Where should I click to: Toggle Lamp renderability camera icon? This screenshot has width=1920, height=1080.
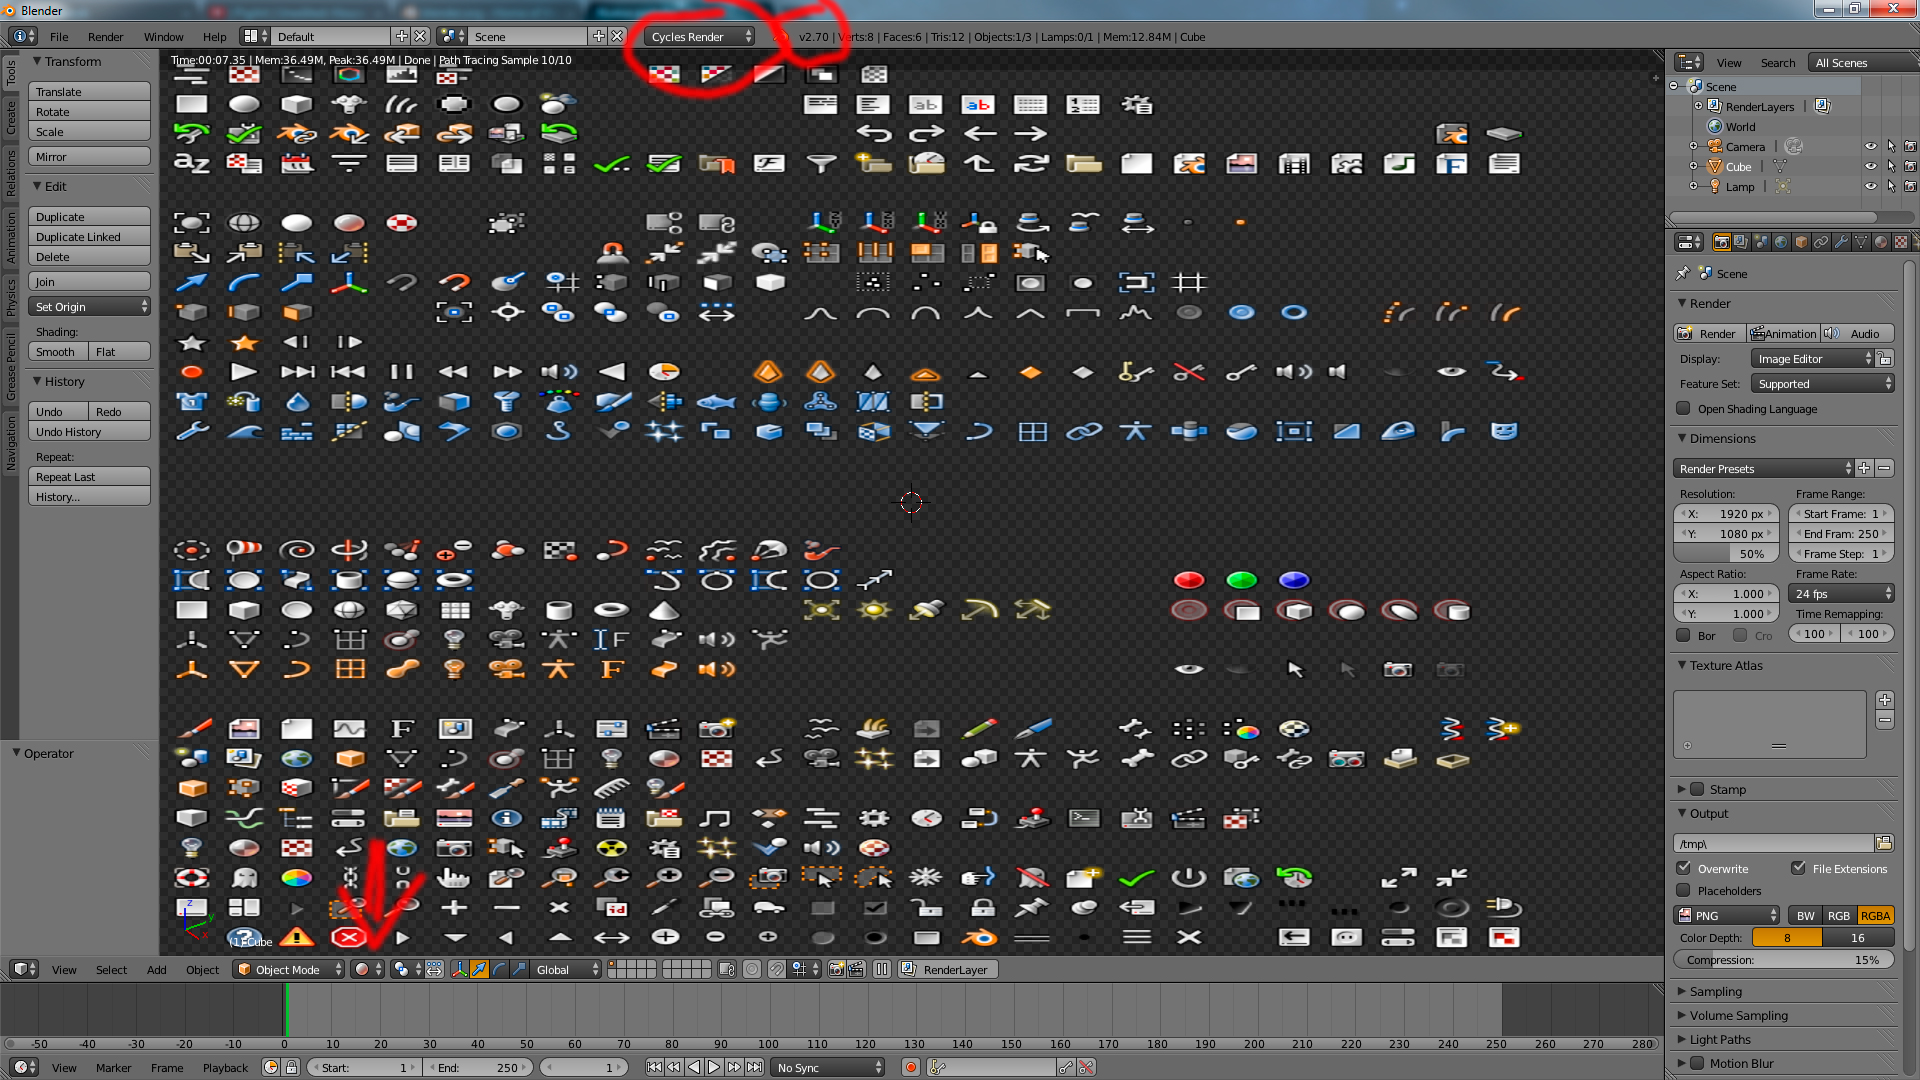pyautogui.click(x=1910, y=186)
